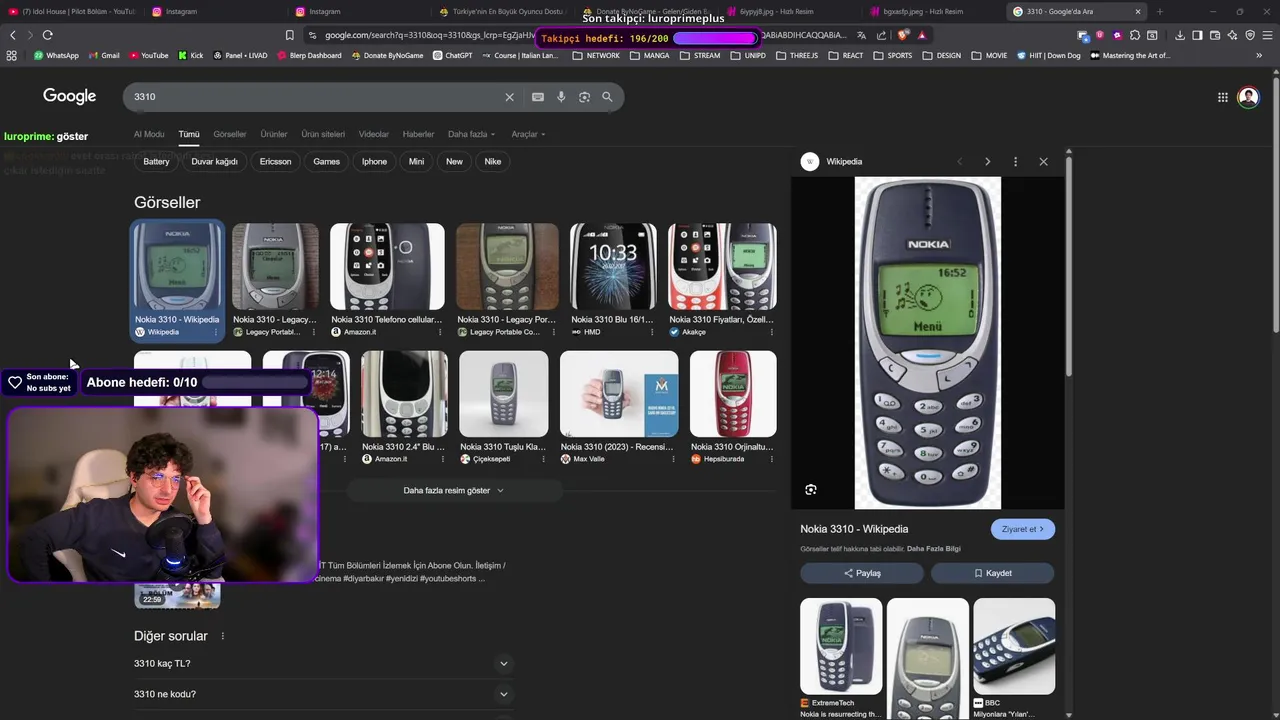Search by image with Google Lens
This screenshot has height=720, width=1280.
(584, 97)
